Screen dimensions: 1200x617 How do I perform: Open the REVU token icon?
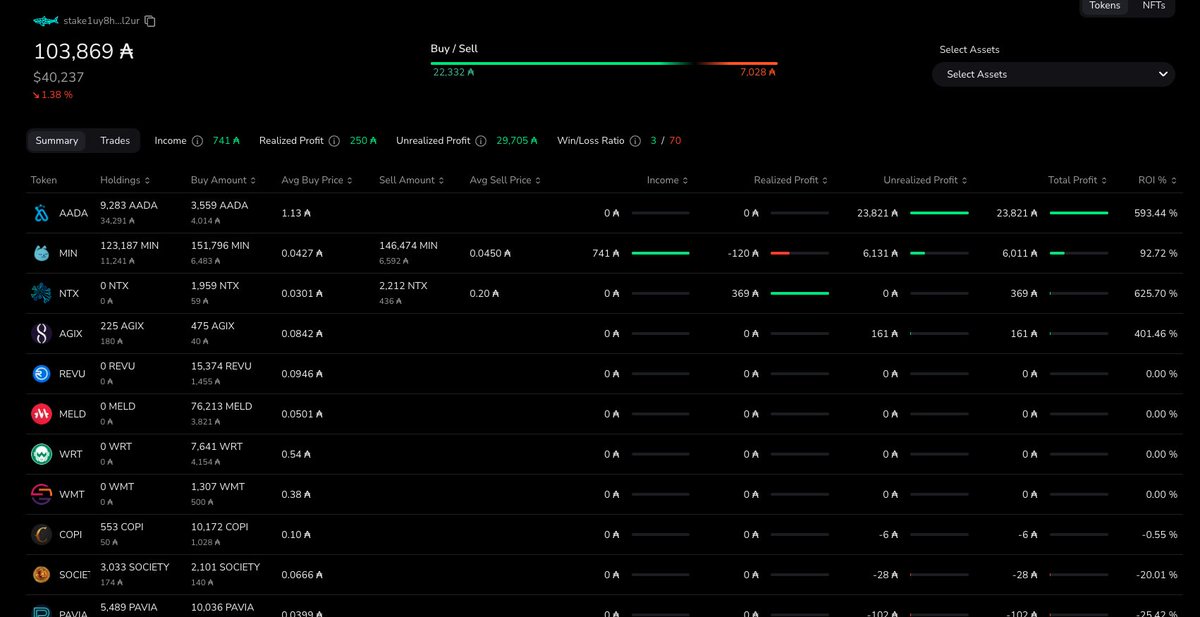(x=41, y=374)
